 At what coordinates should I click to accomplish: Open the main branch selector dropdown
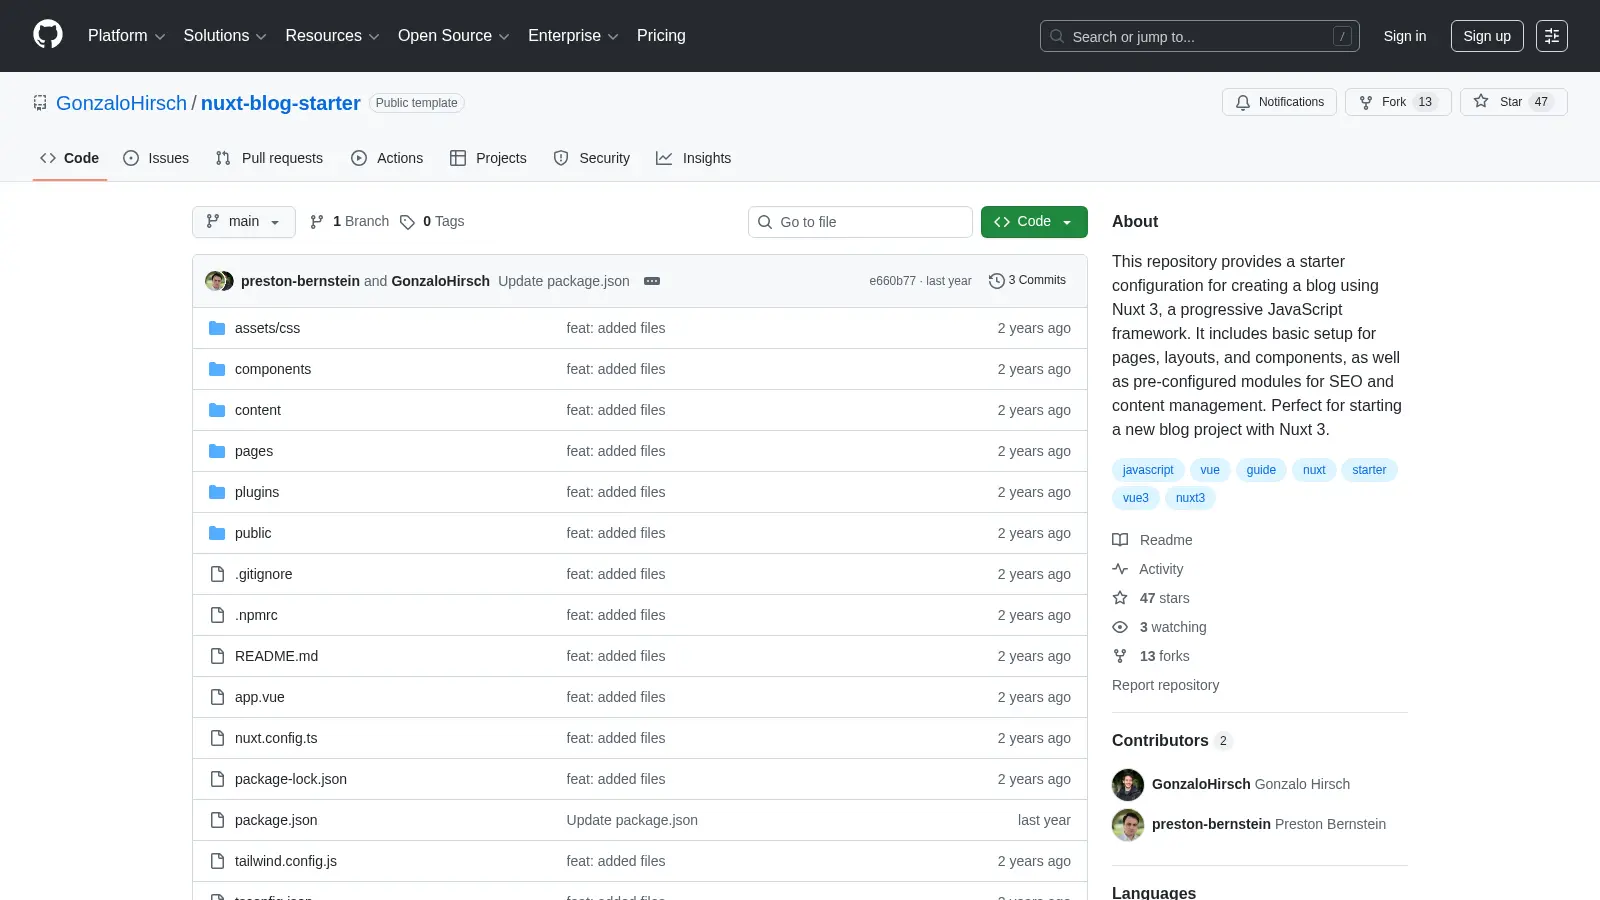click(244, 222)
